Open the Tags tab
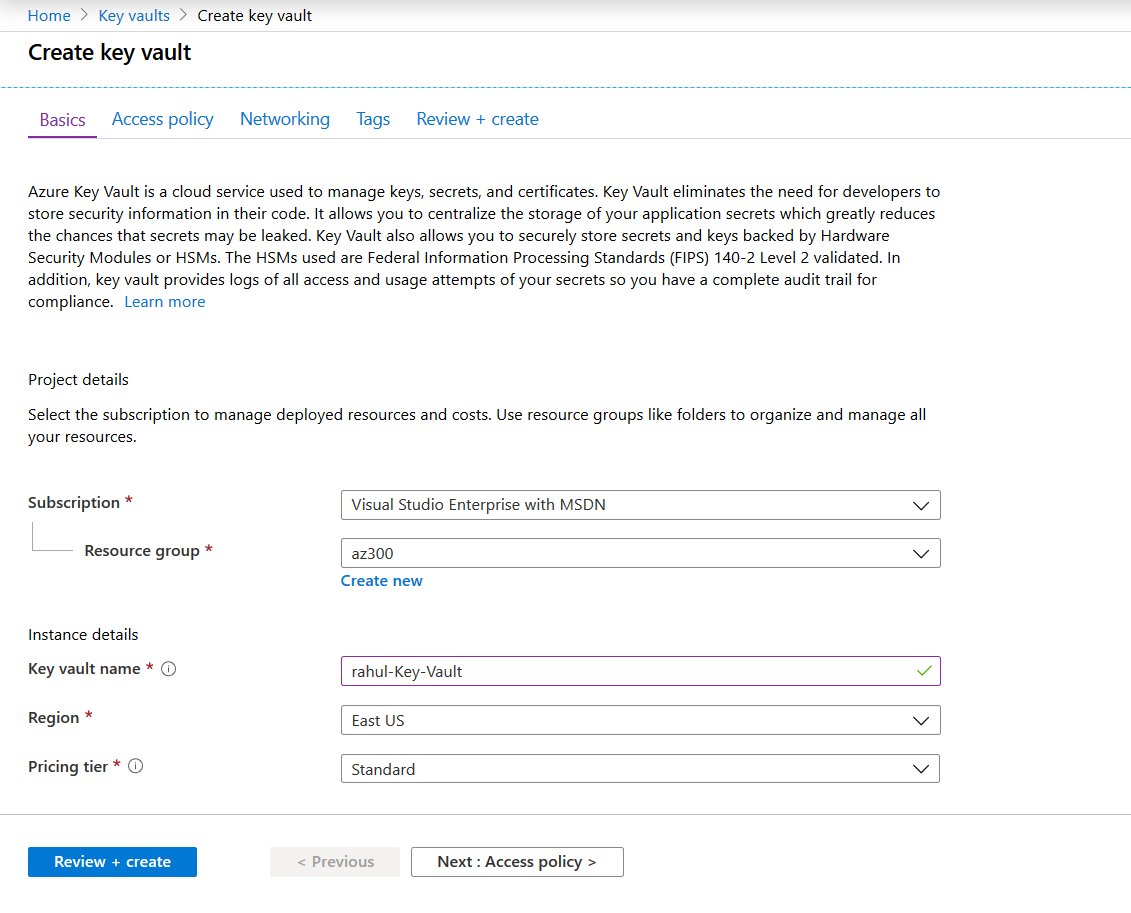The height and width of the screenshot is (913, 1131). click(373, 119)
